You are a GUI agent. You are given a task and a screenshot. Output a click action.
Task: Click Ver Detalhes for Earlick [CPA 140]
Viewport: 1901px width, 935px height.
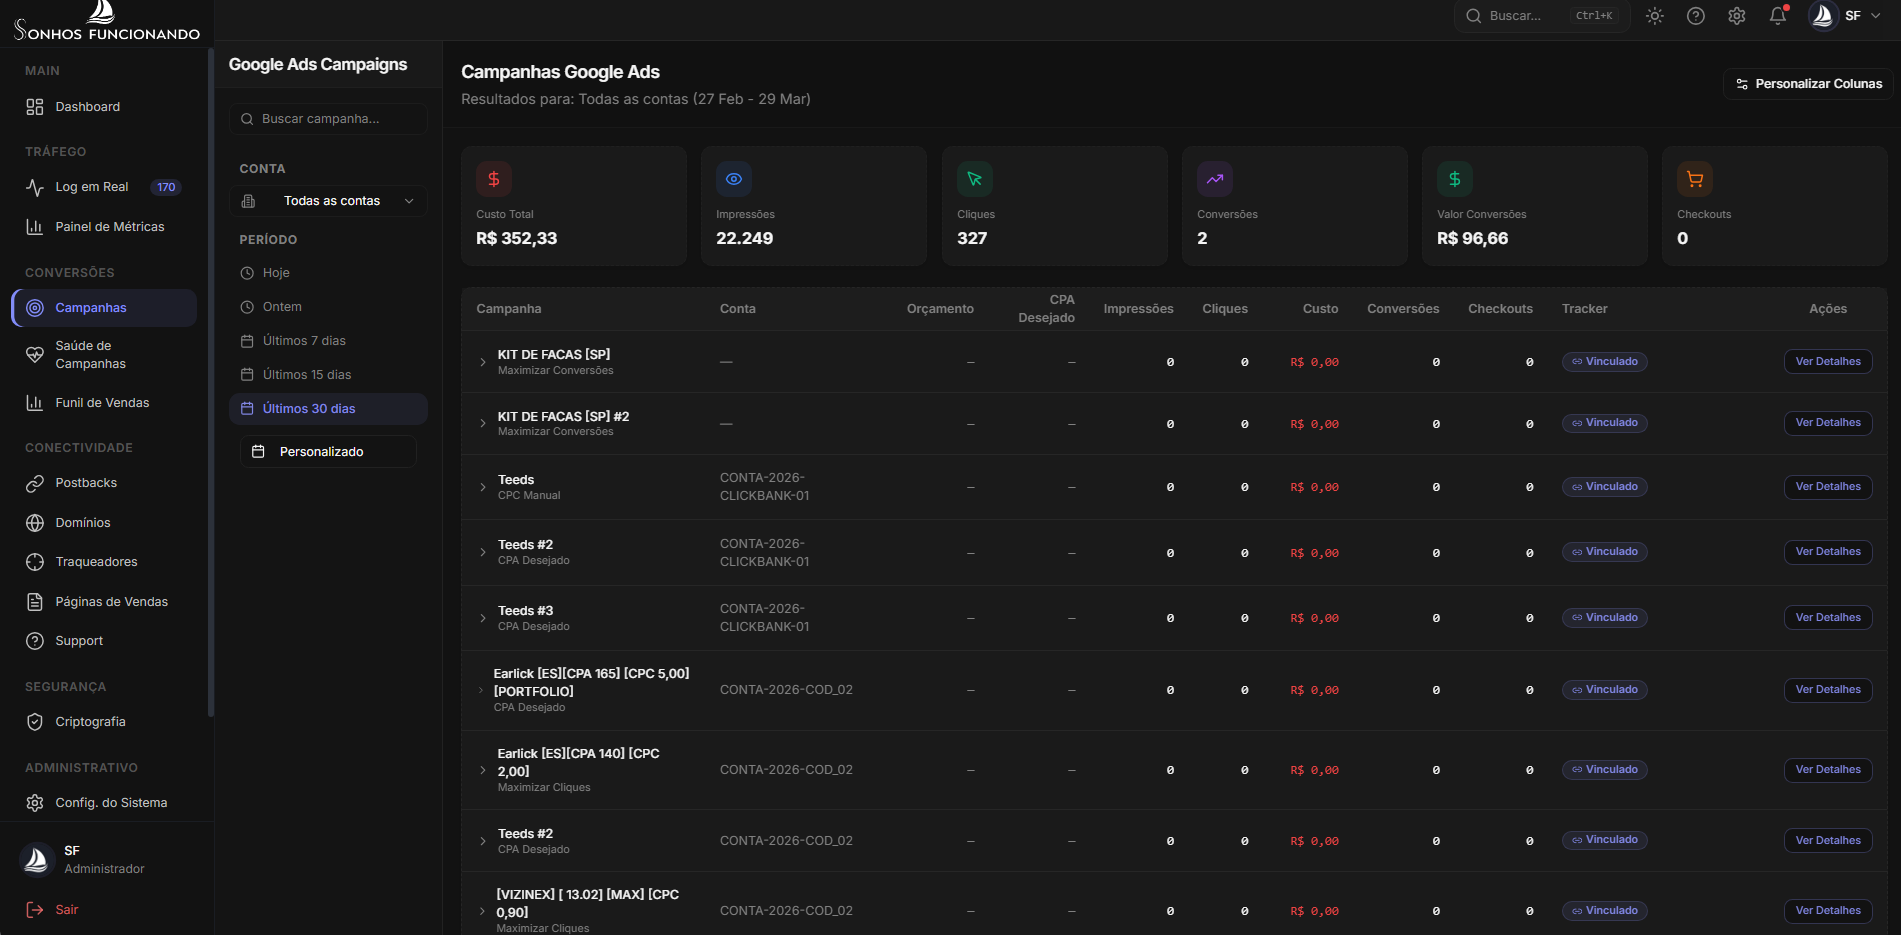pos(1828,770)
